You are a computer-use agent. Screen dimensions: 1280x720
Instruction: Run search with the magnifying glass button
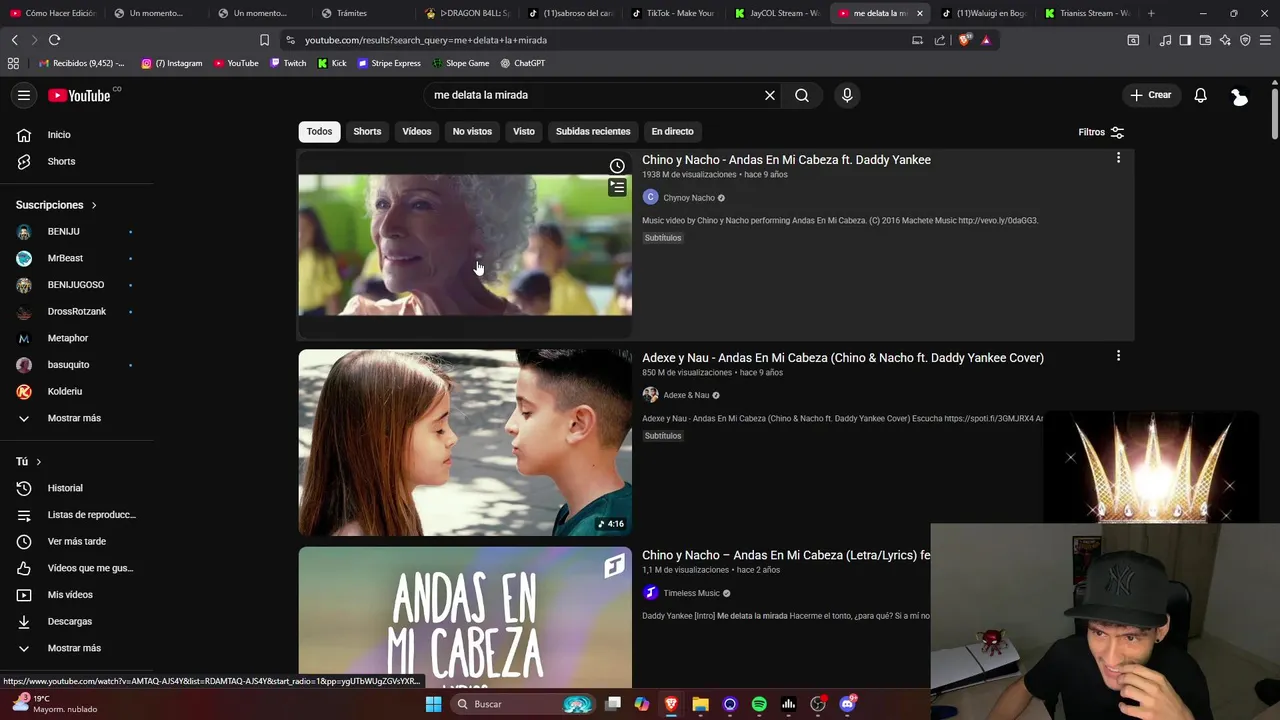(802, 95)
